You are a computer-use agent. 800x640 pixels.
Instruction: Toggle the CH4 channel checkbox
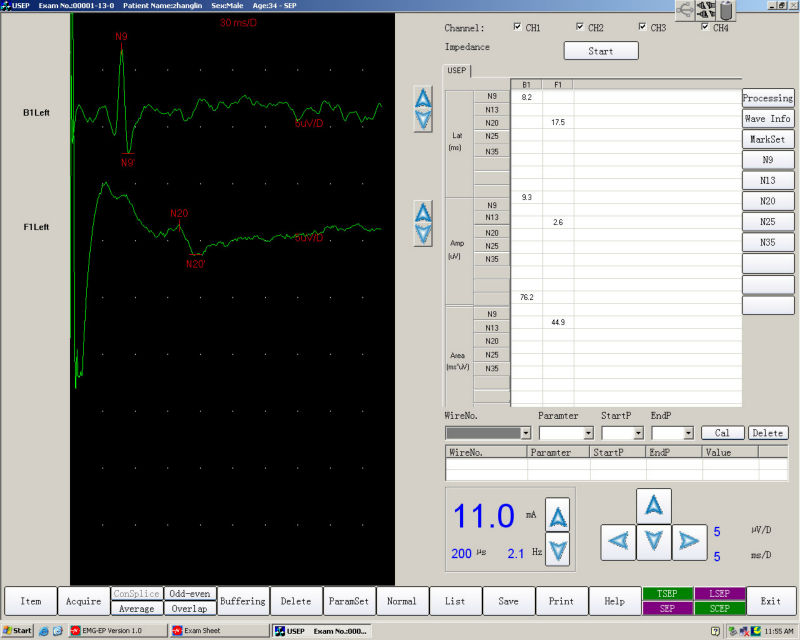pyautogui.click(x=705, y=27)
